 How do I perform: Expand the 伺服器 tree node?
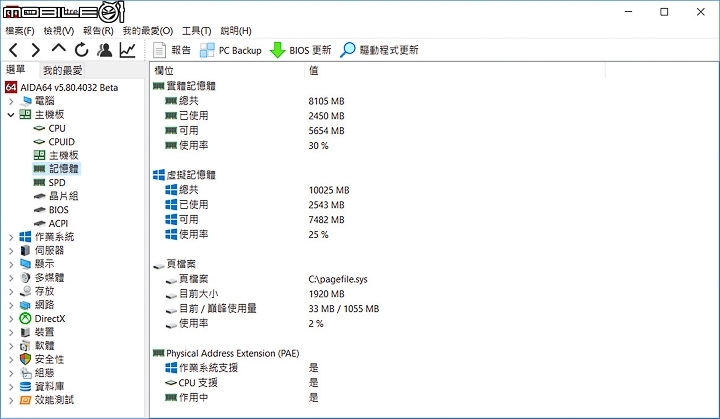(x=11, y=251)
